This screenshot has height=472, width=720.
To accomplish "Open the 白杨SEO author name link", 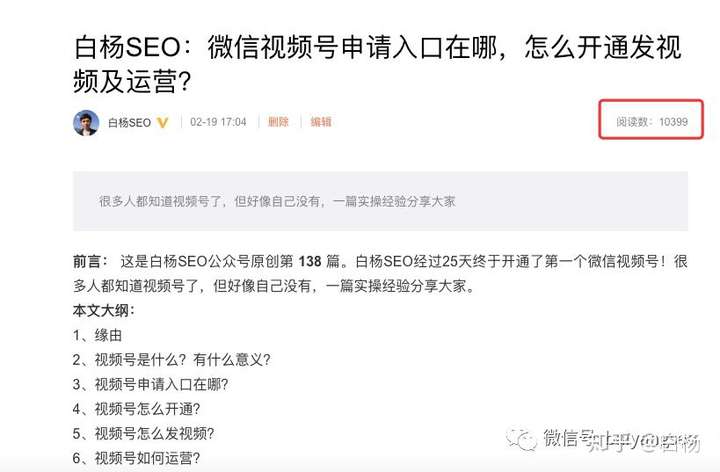I will coord(129,123).
